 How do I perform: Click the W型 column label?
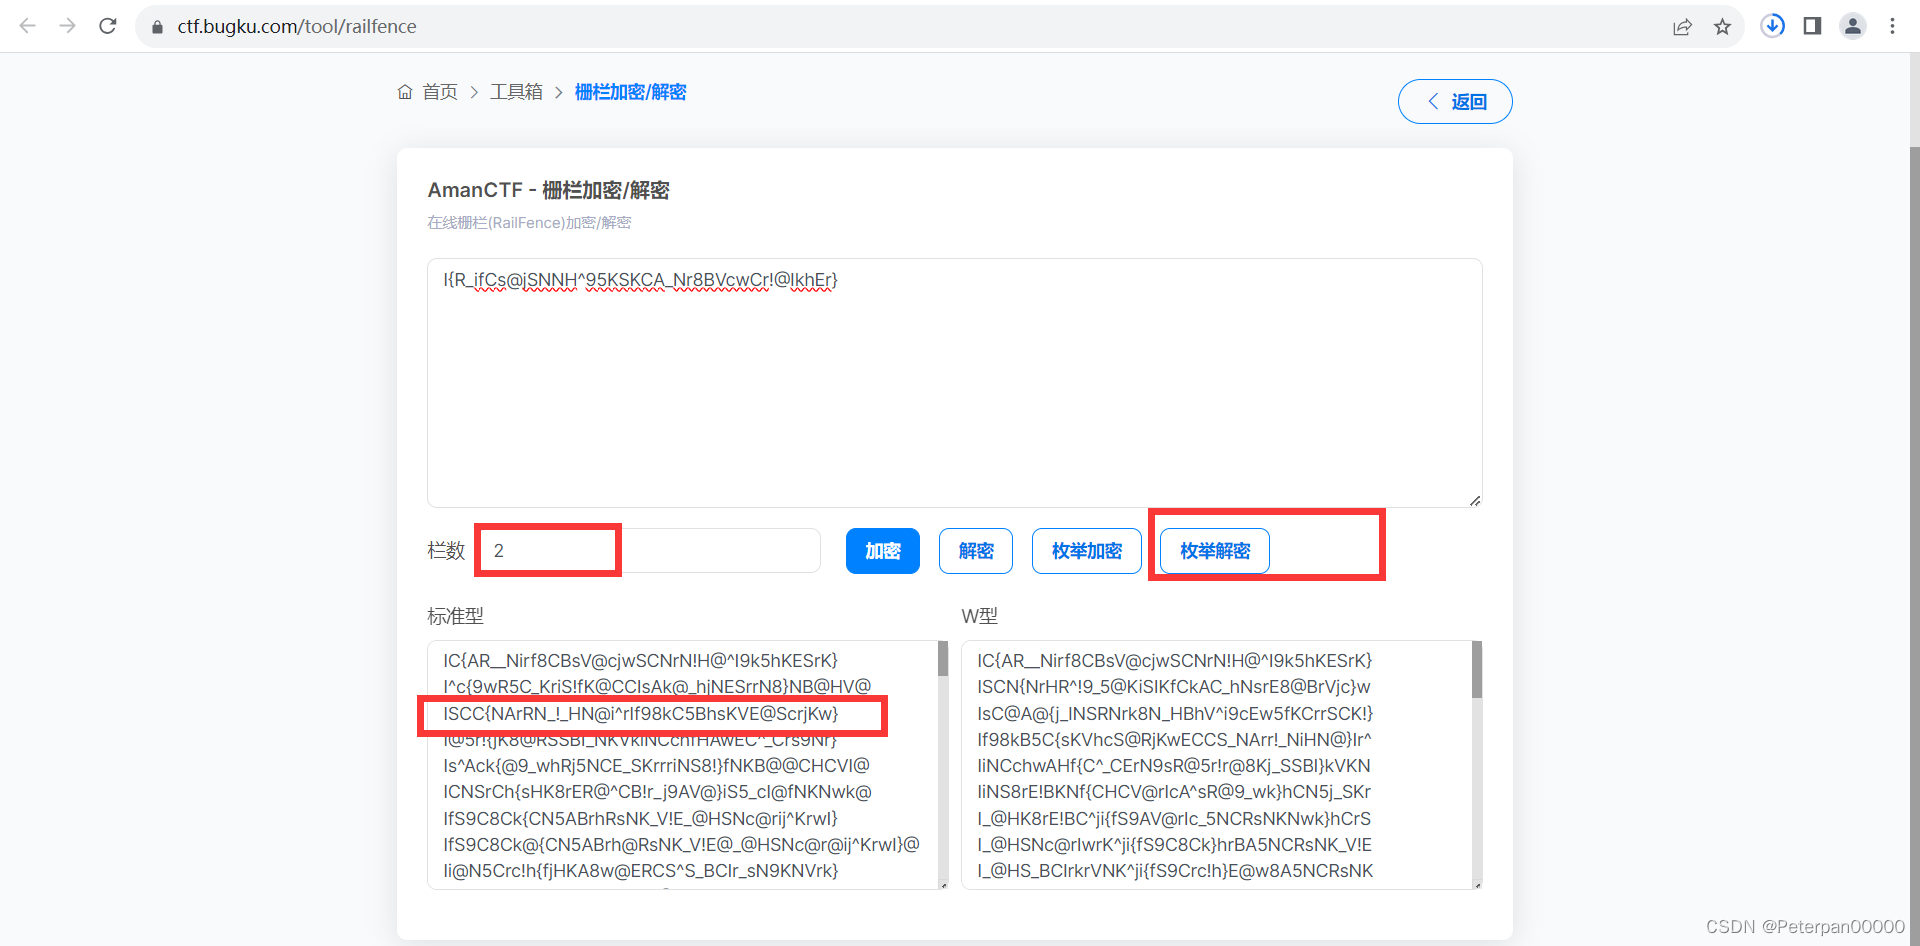coord(979,616)
